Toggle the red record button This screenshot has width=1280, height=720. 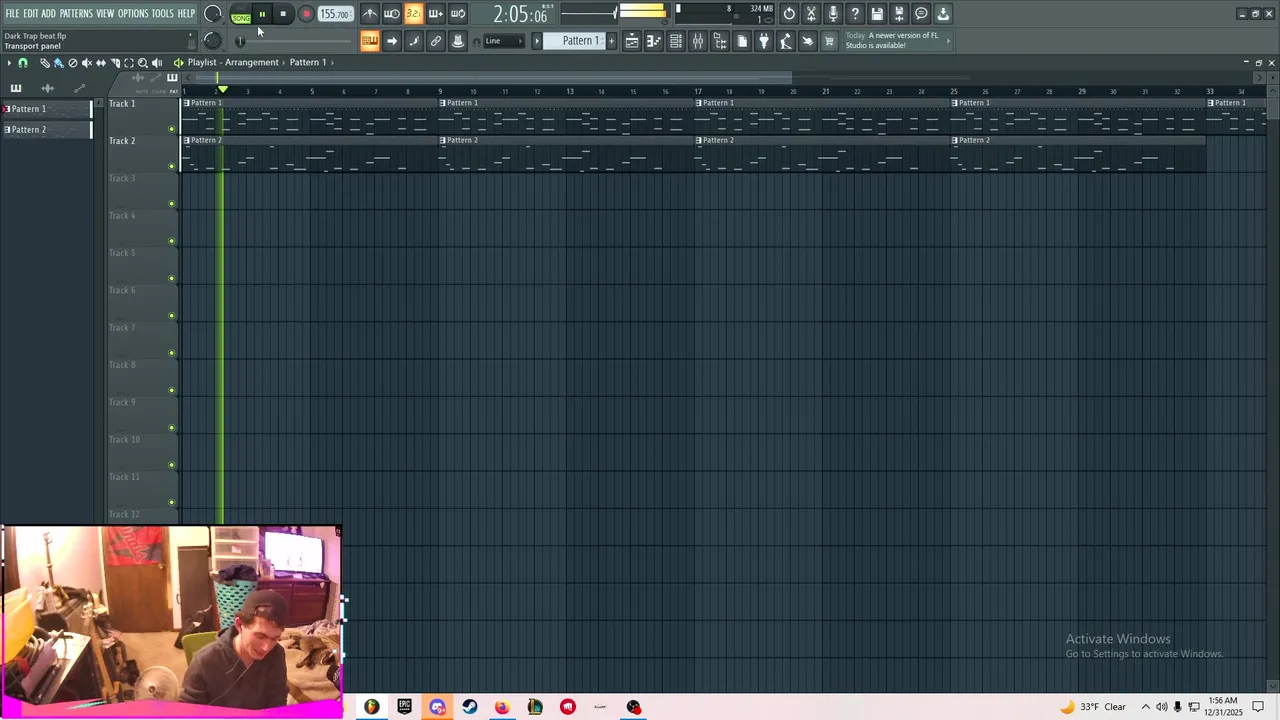pos(306,14)
